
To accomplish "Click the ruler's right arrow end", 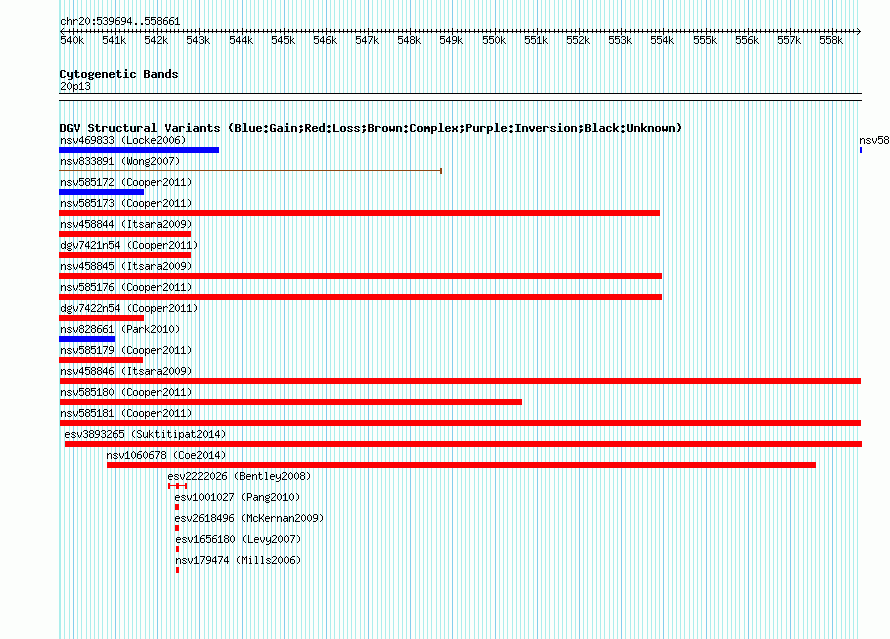I will tap(859, 31).
